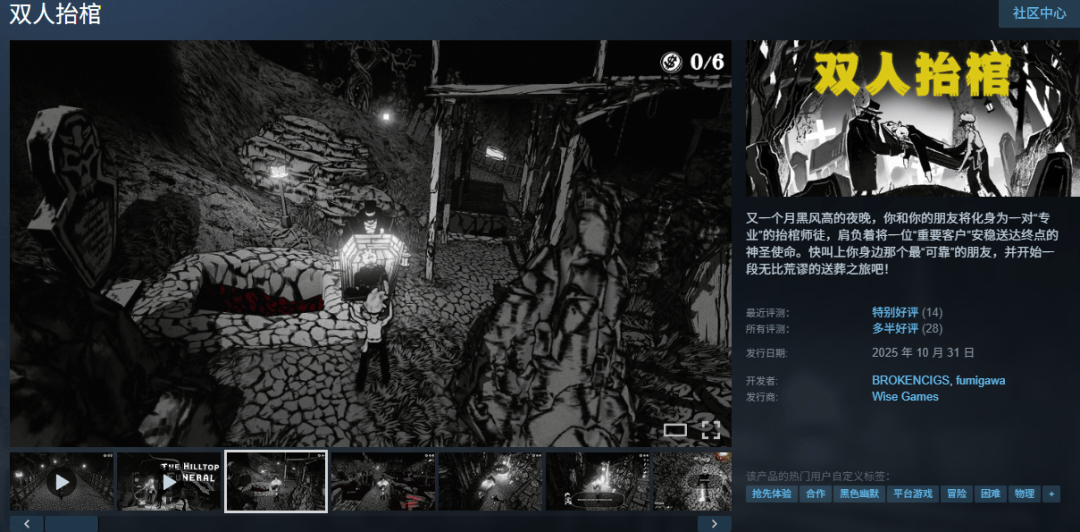Select the 抢先体验 tag
Viewport: 1080px width, 532px height.
pos(772,494)
